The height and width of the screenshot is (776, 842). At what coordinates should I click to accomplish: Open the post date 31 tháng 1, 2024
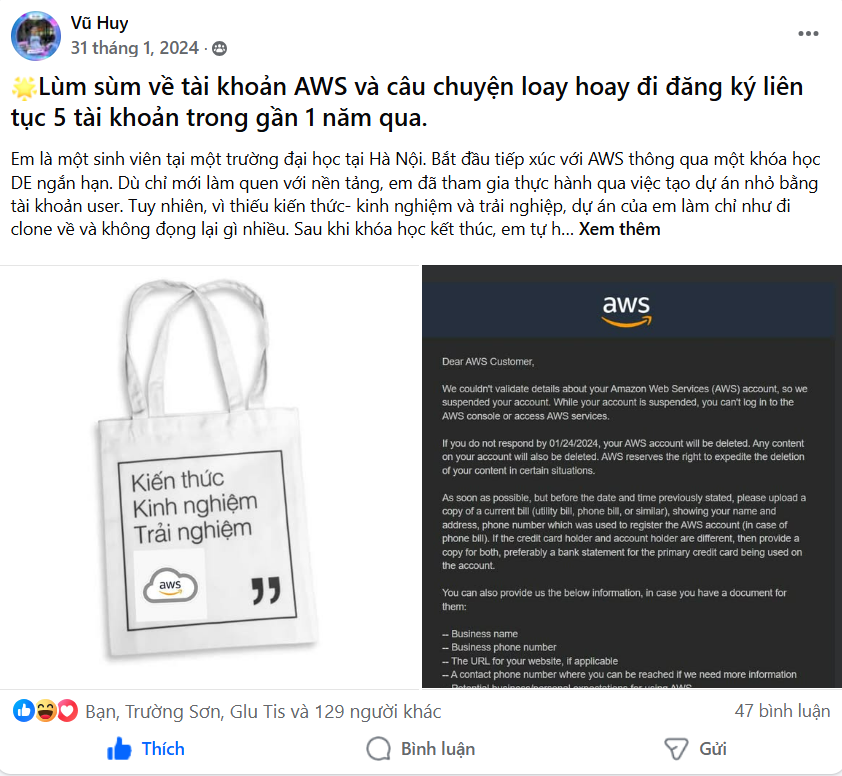(x=134, y=48)
